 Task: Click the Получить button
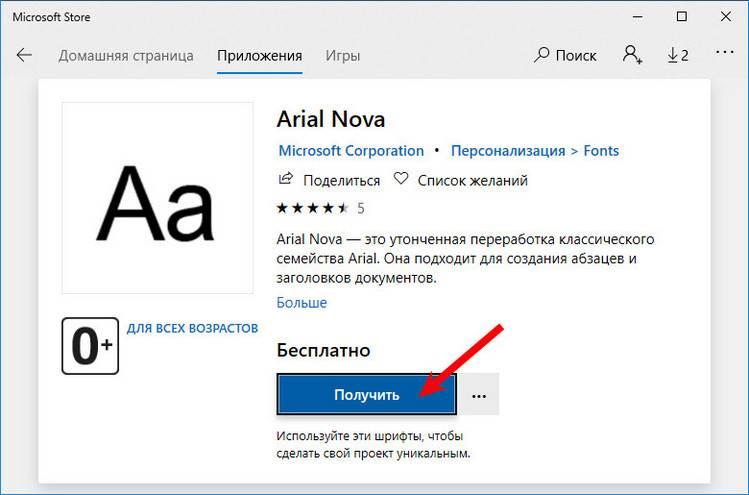366,395
